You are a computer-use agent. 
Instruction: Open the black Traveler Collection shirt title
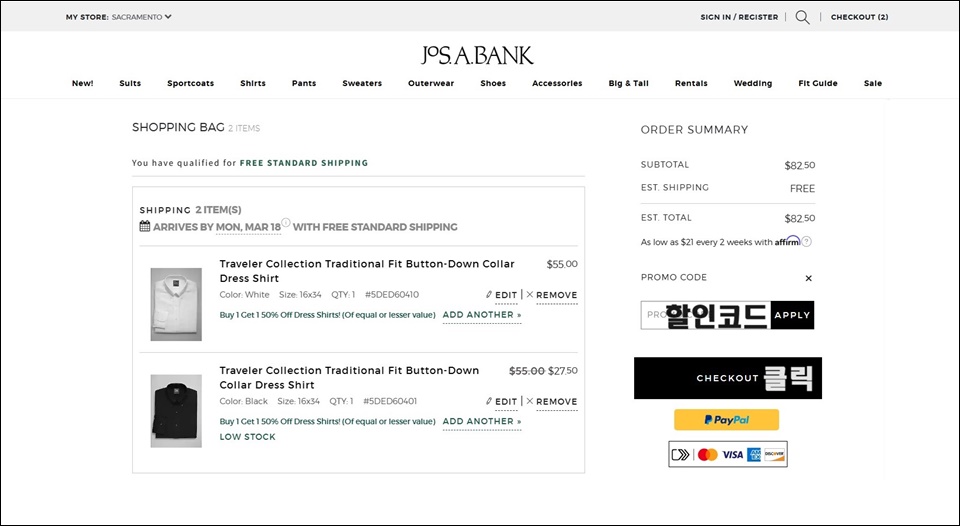[x=349, y=377]
